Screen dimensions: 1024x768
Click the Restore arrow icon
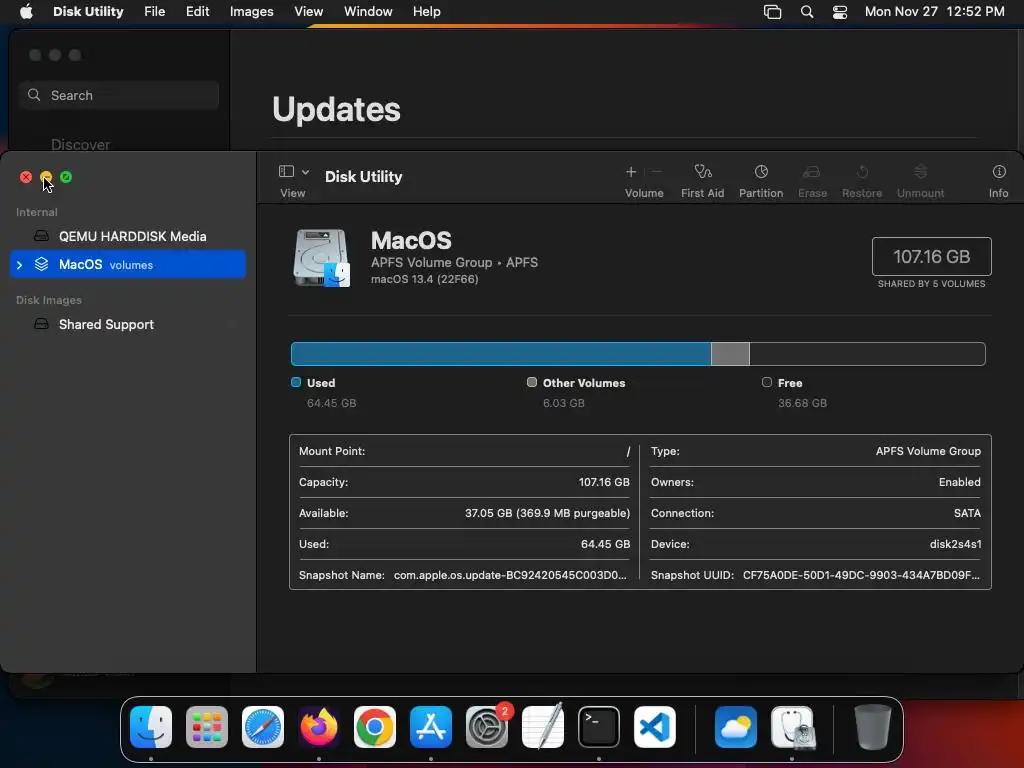(x=862, y=172)
